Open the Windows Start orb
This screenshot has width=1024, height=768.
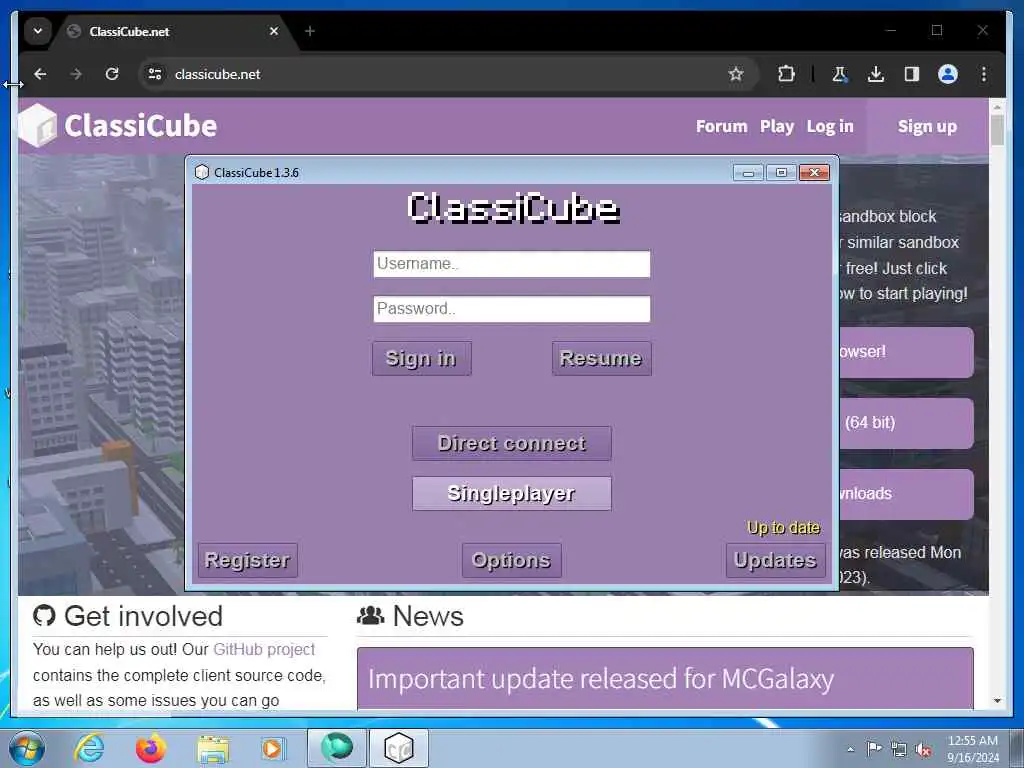point(27,748)
